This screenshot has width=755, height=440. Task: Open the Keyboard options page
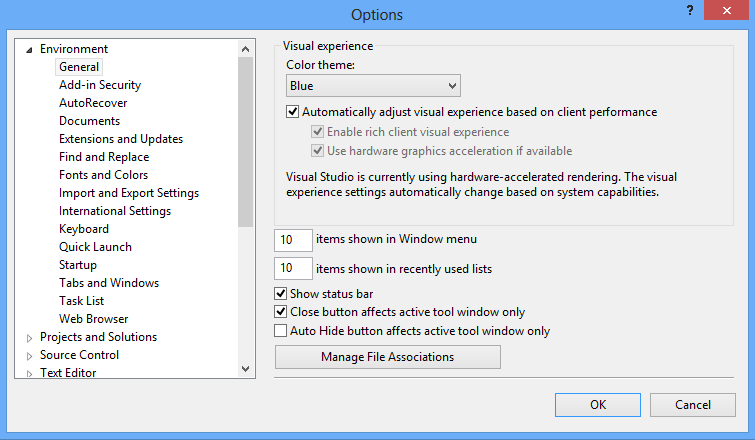click(x=84, y=229)
